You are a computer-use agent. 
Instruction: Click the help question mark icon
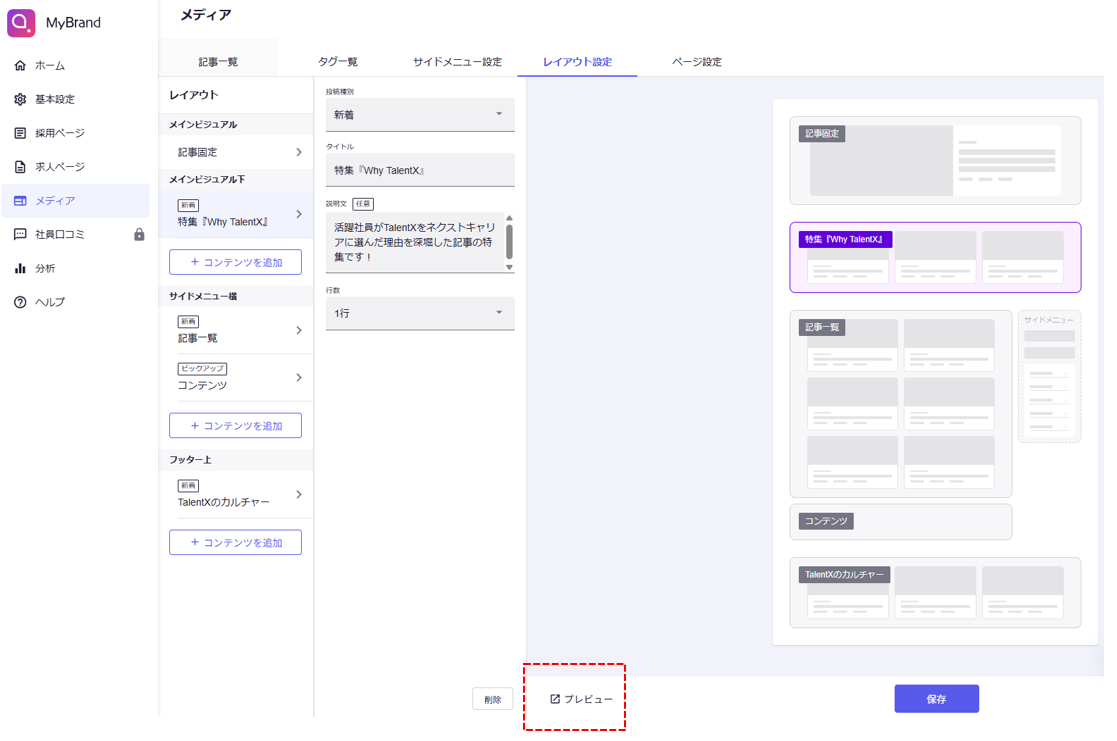20,303
